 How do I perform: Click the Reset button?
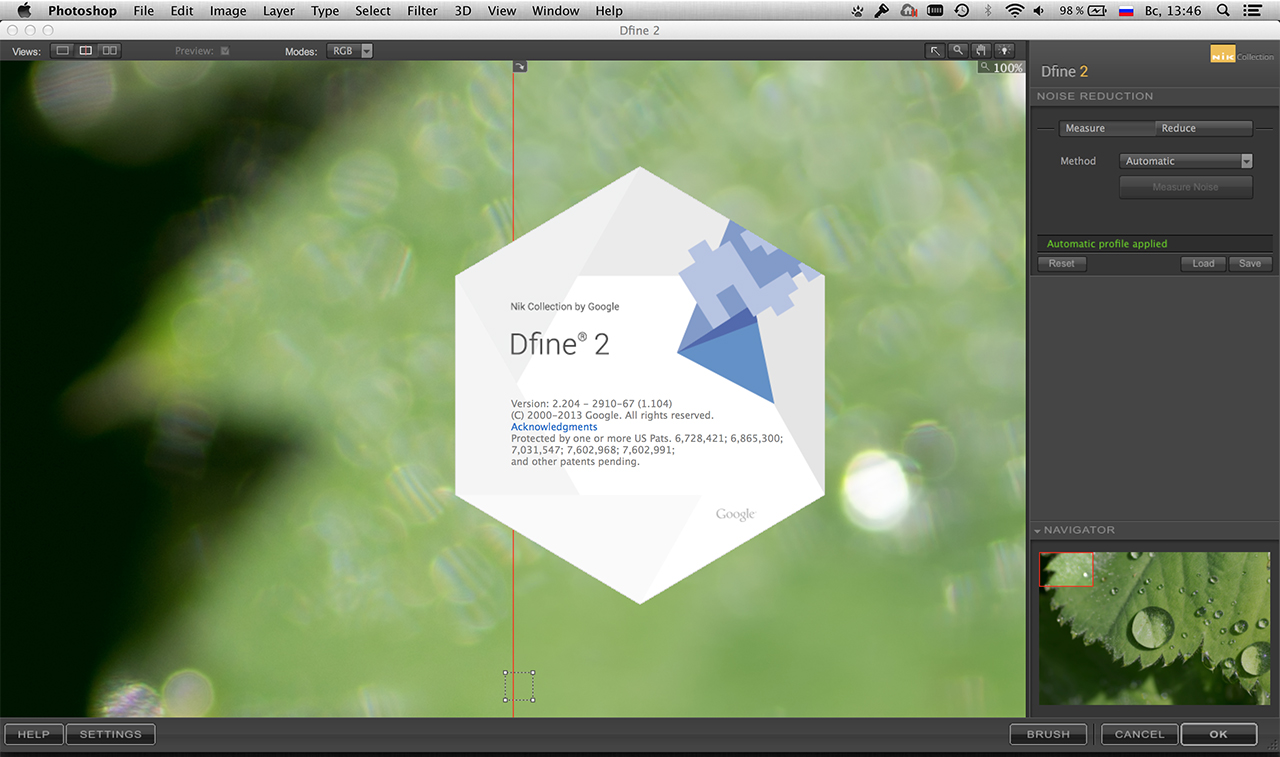tap(1062, 264)
